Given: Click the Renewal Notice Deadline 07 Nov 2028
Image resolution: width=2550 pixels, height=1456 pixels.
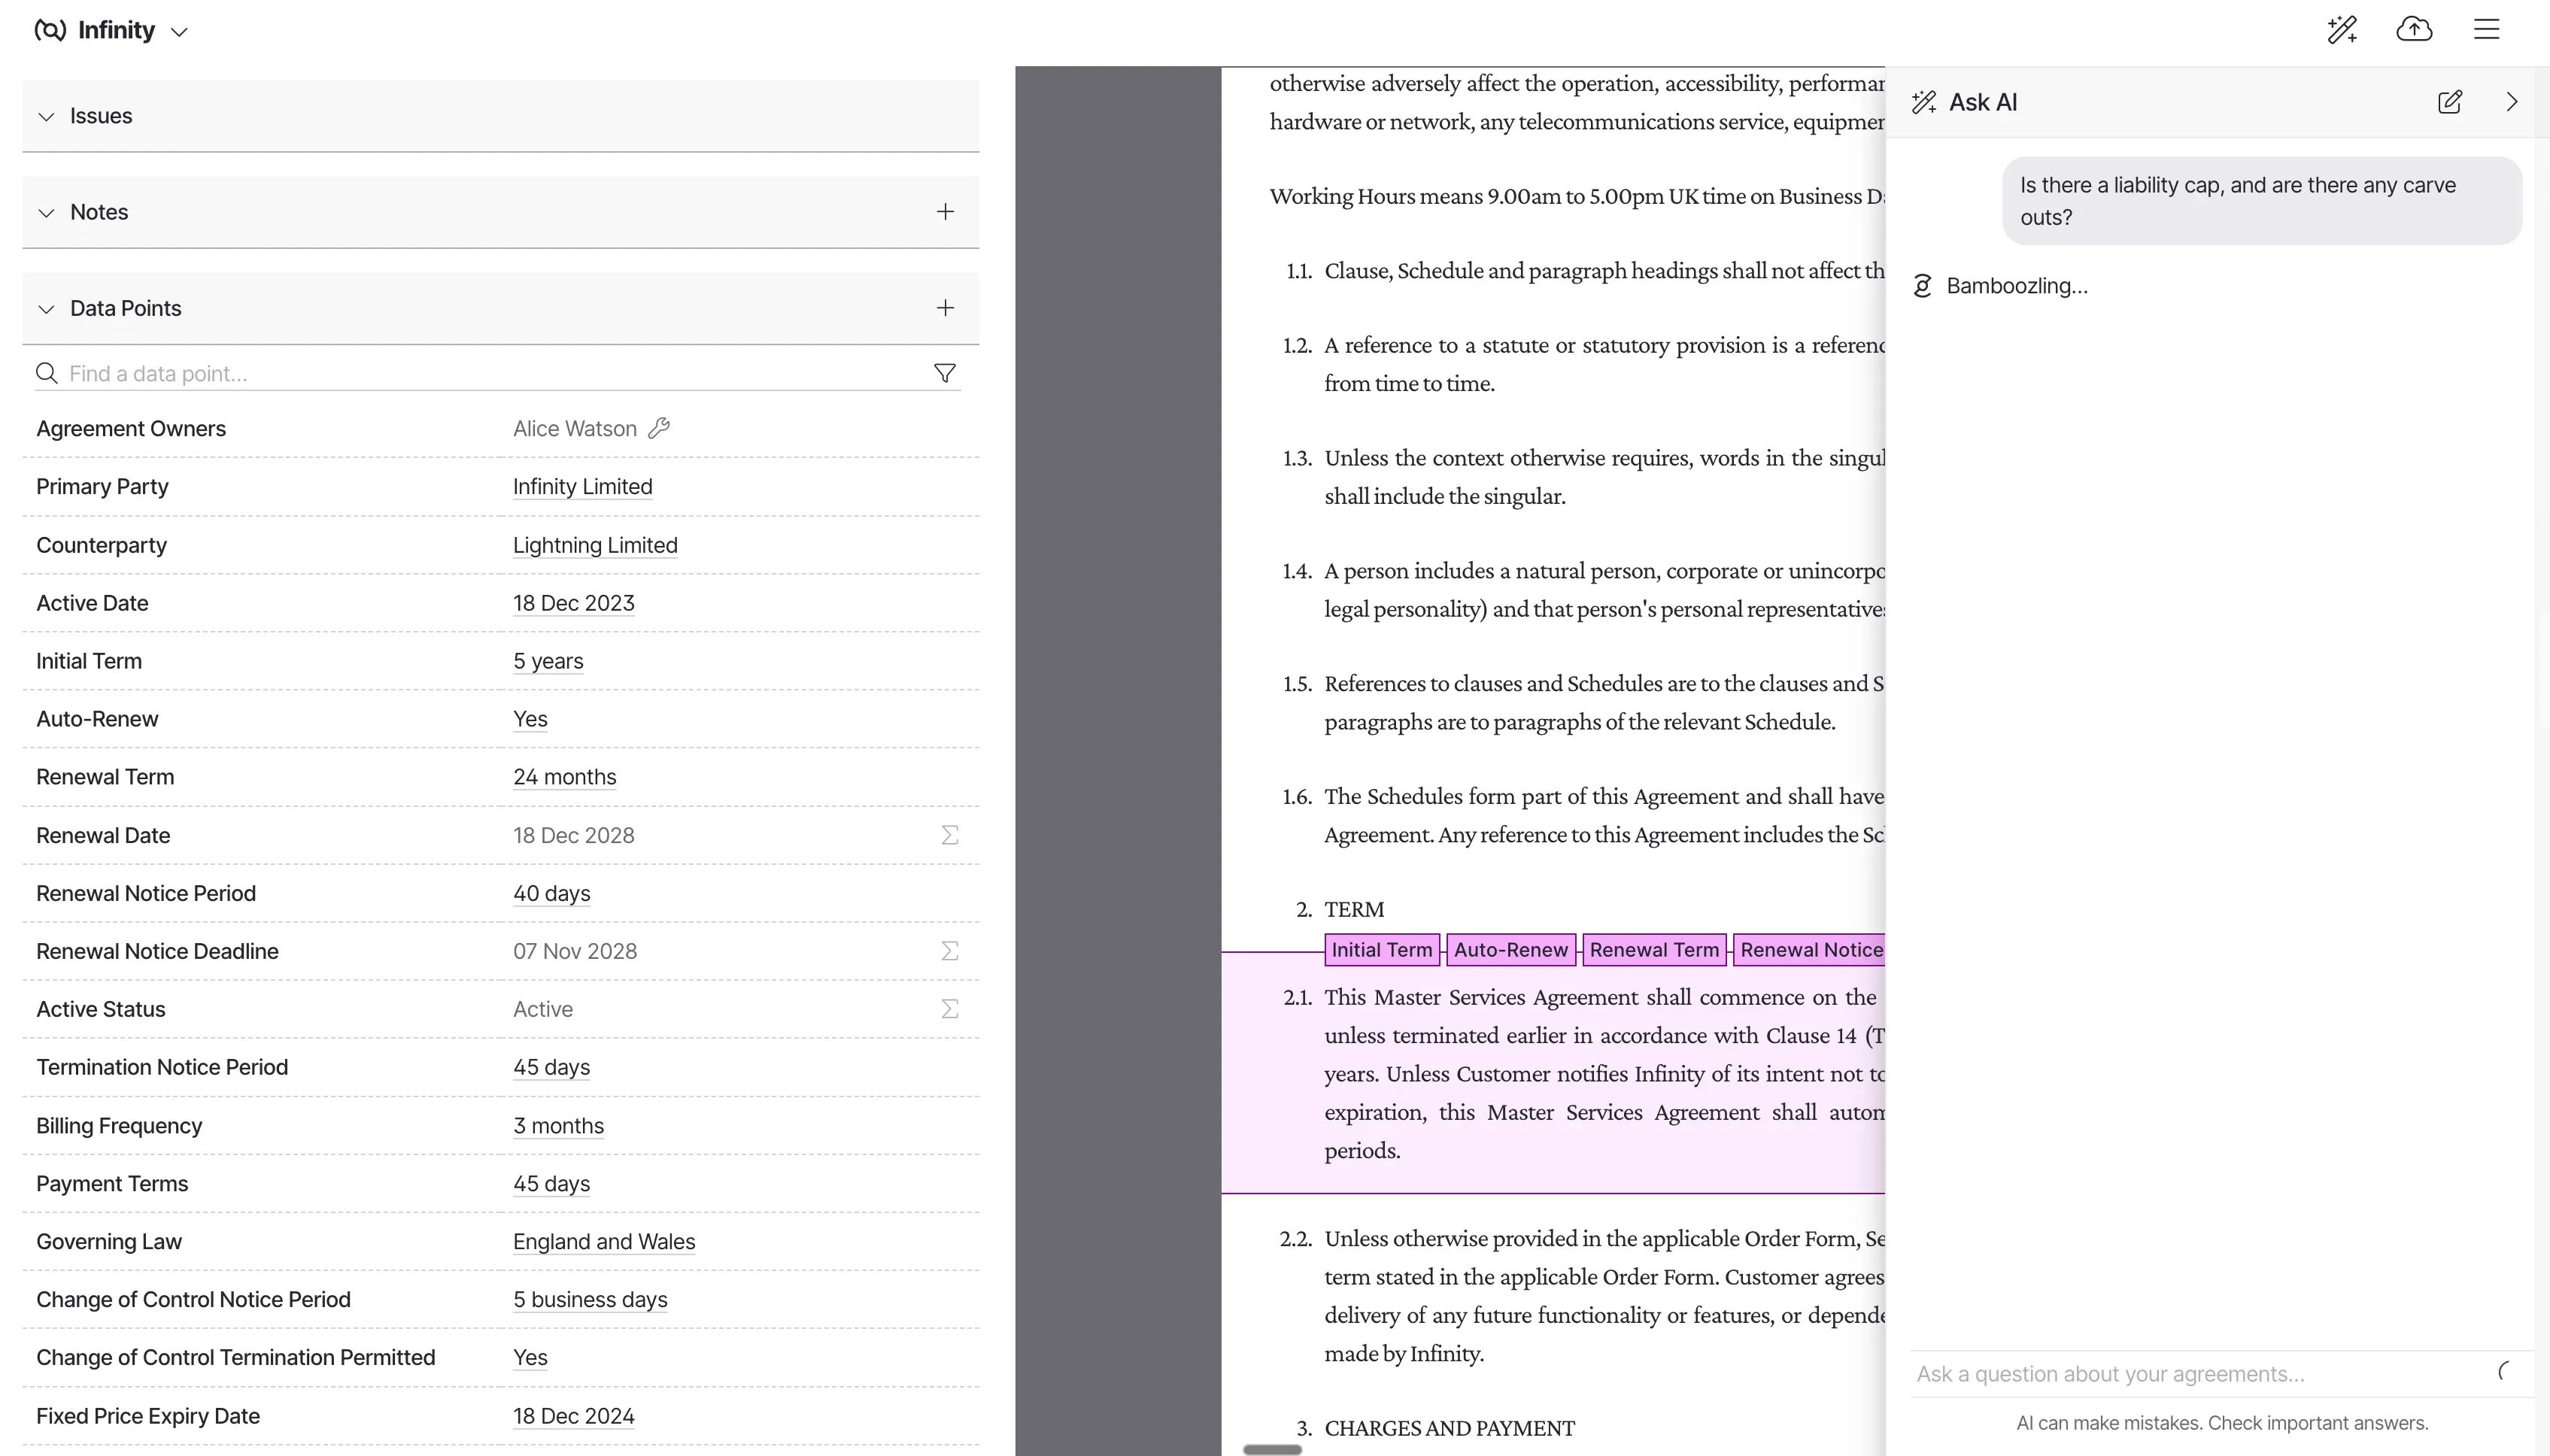Looking at the screenshot, I should click(575, 951).
